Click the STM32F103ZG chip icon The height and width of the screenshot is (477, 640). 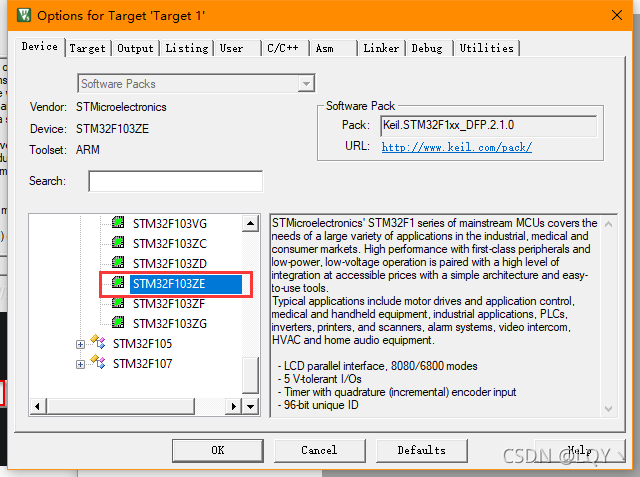point(118,322)
